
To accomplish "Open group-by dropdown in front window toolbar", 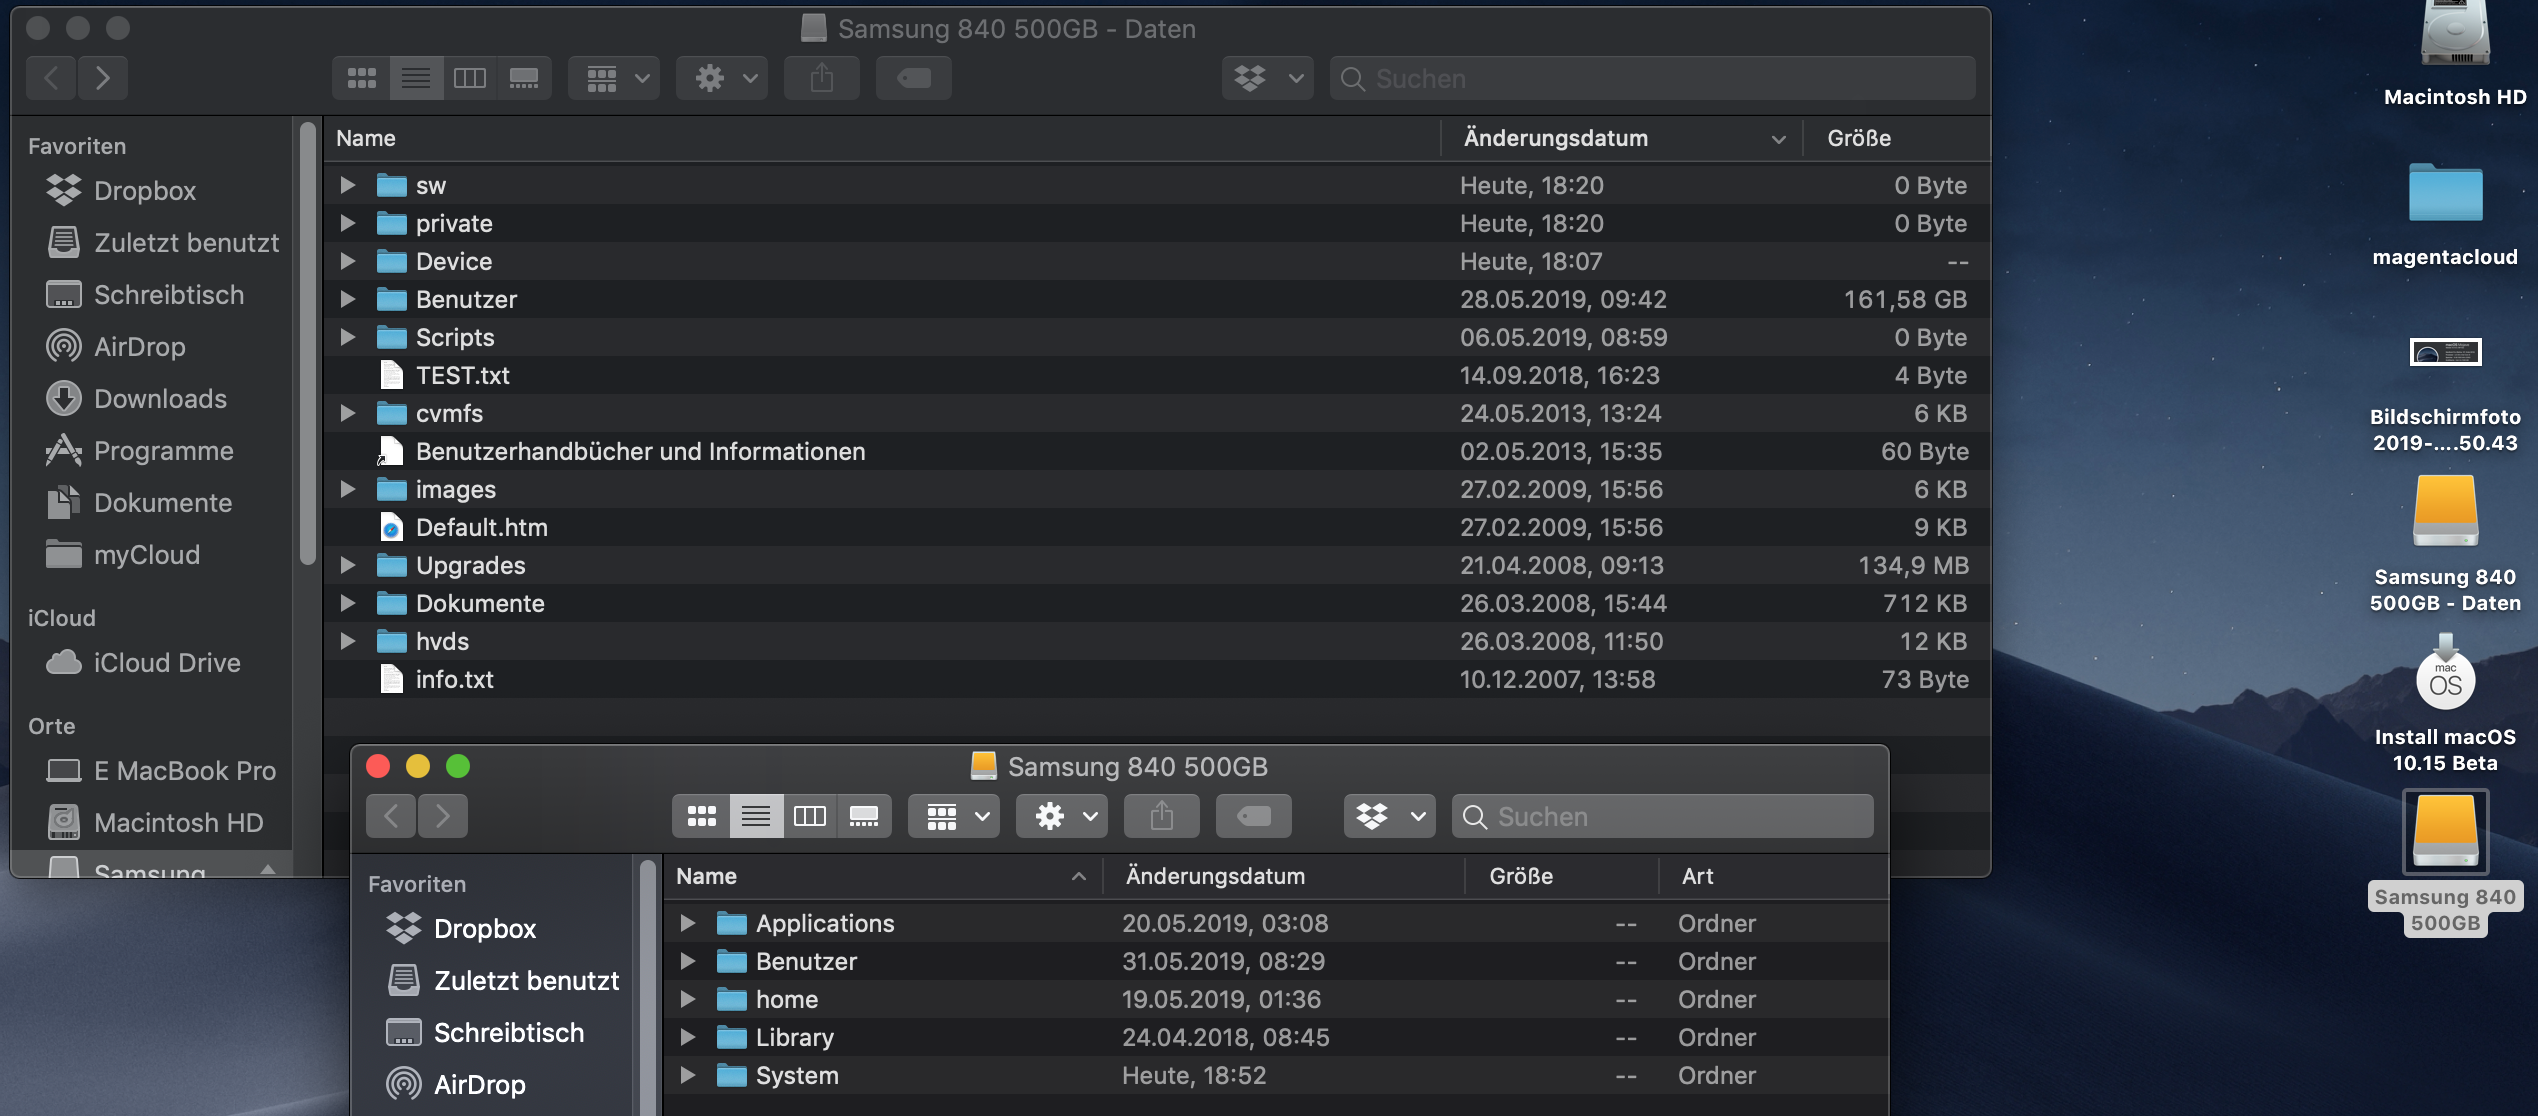I will pos(953,817).
